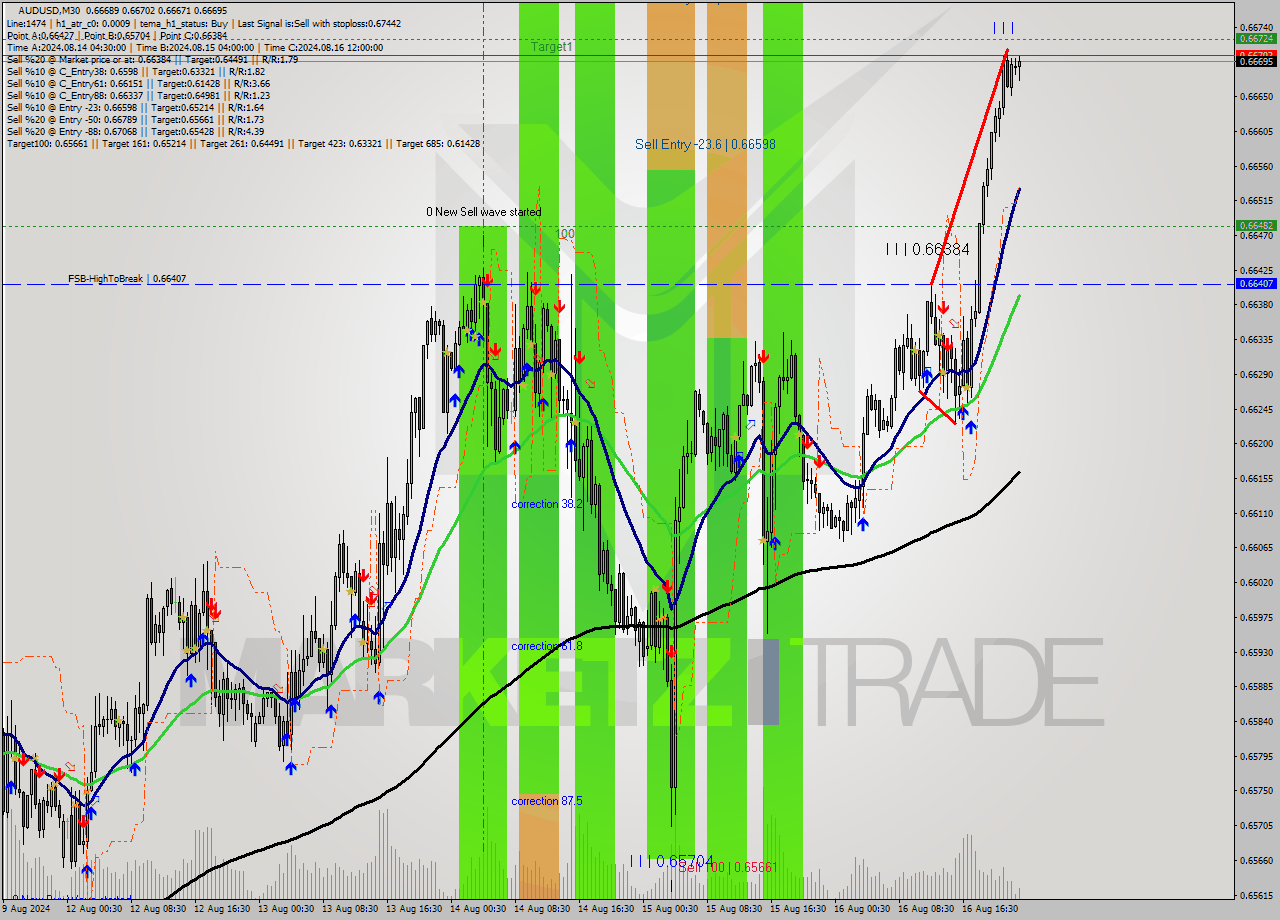Click the 'Sell %10 @ C_Entry38: 0.6598' line
Viewport: 1280px width, 920px height.
click(x=135, y=72)
